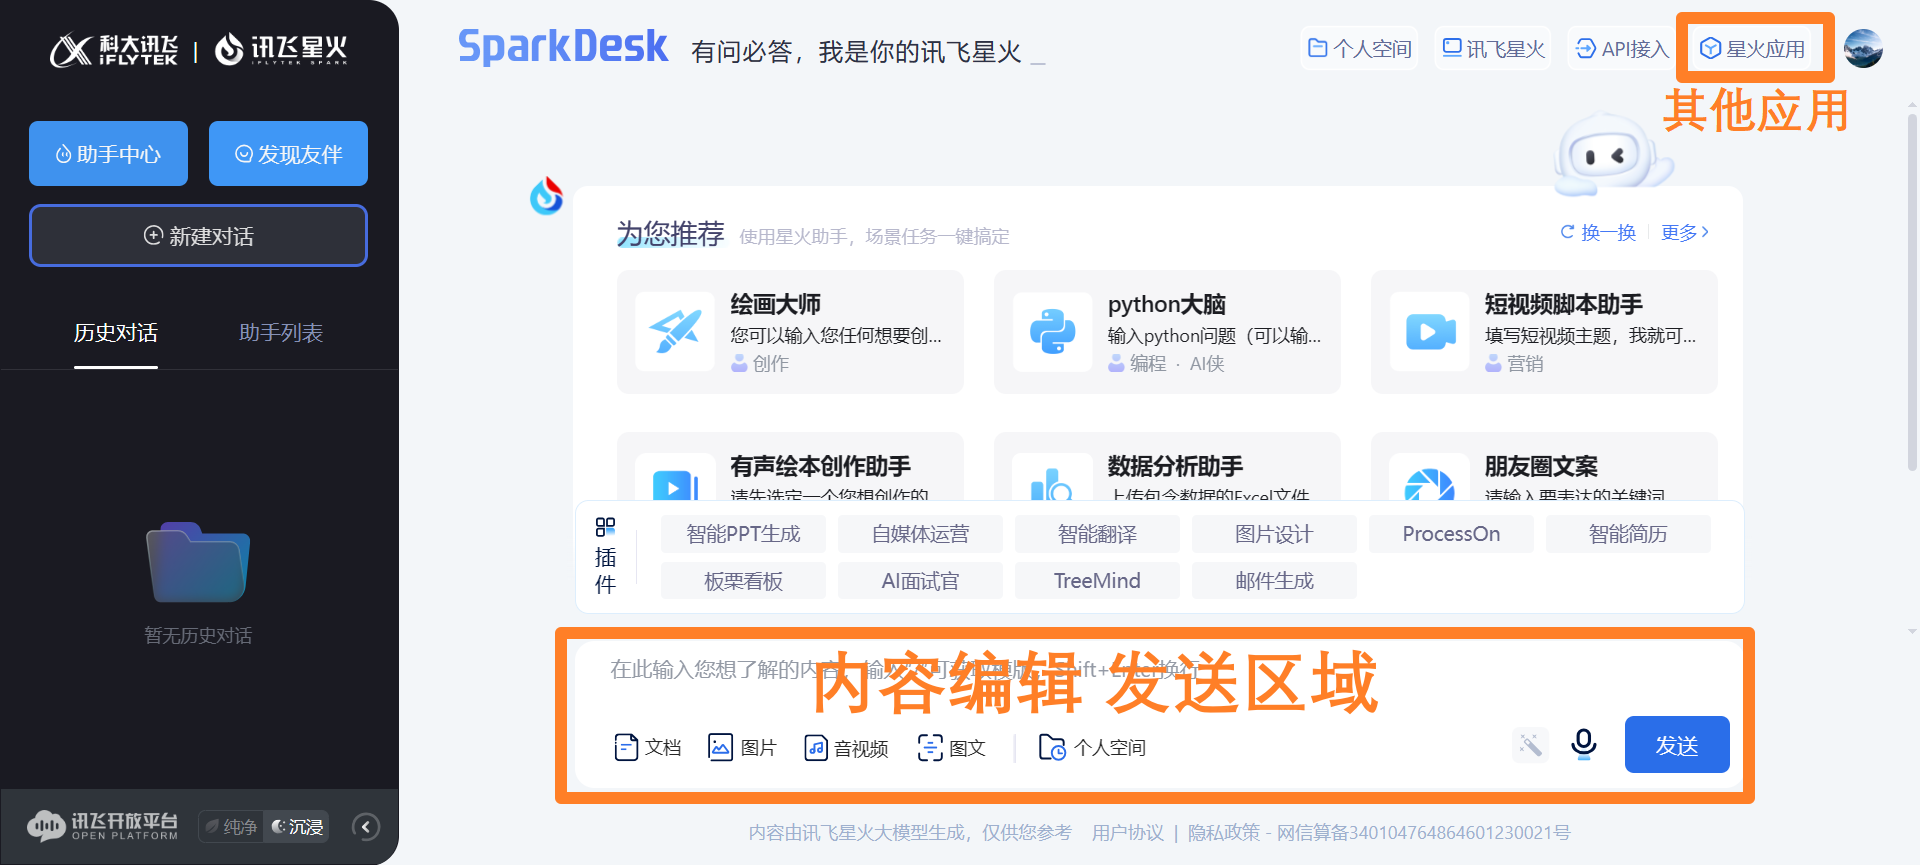Open the 用户协议 link

click(1127, 833)
